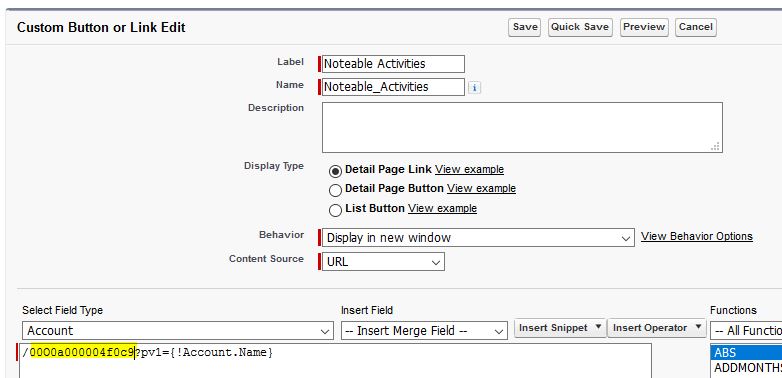Screen dimensions: 782x378
Task: Click the Quick Save button
Action: coord(580,27)
